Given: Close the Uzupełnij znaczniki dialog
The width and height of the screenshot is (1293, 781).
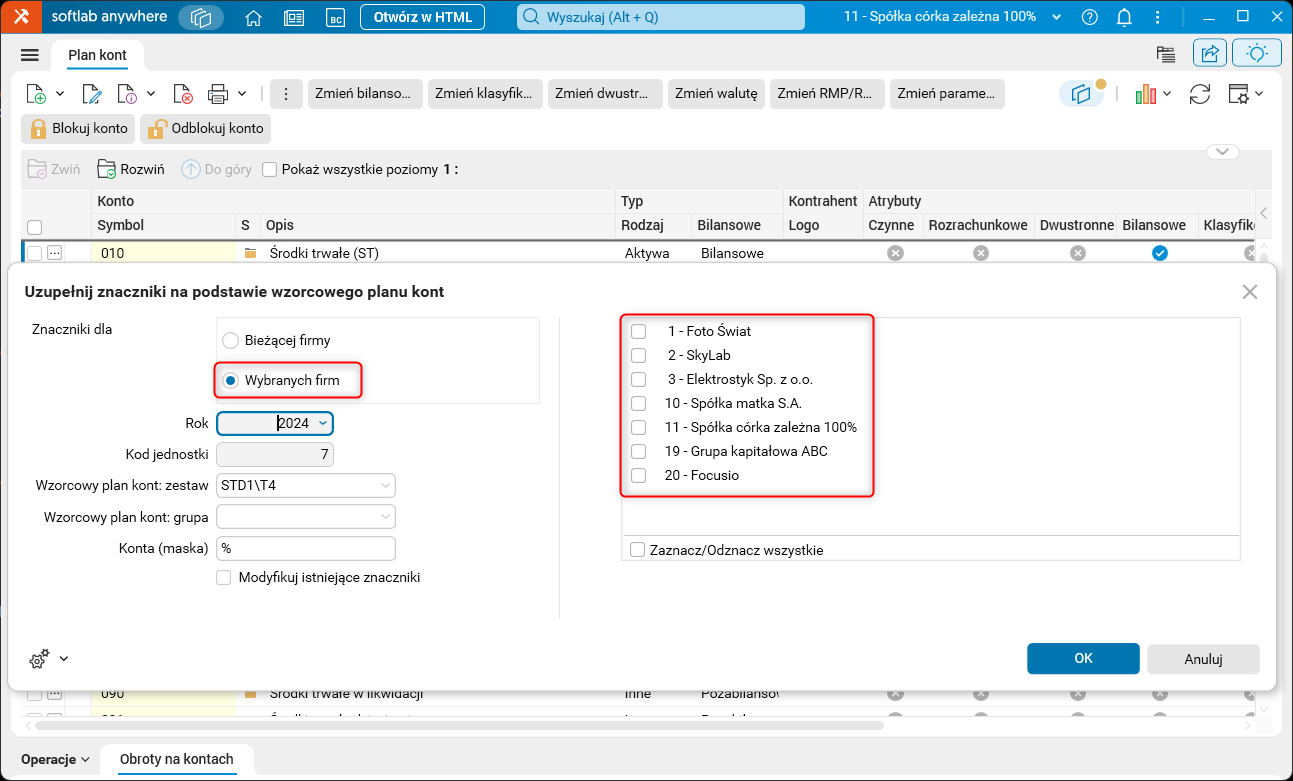Looking at the screenshot, I should (1249, 292).
